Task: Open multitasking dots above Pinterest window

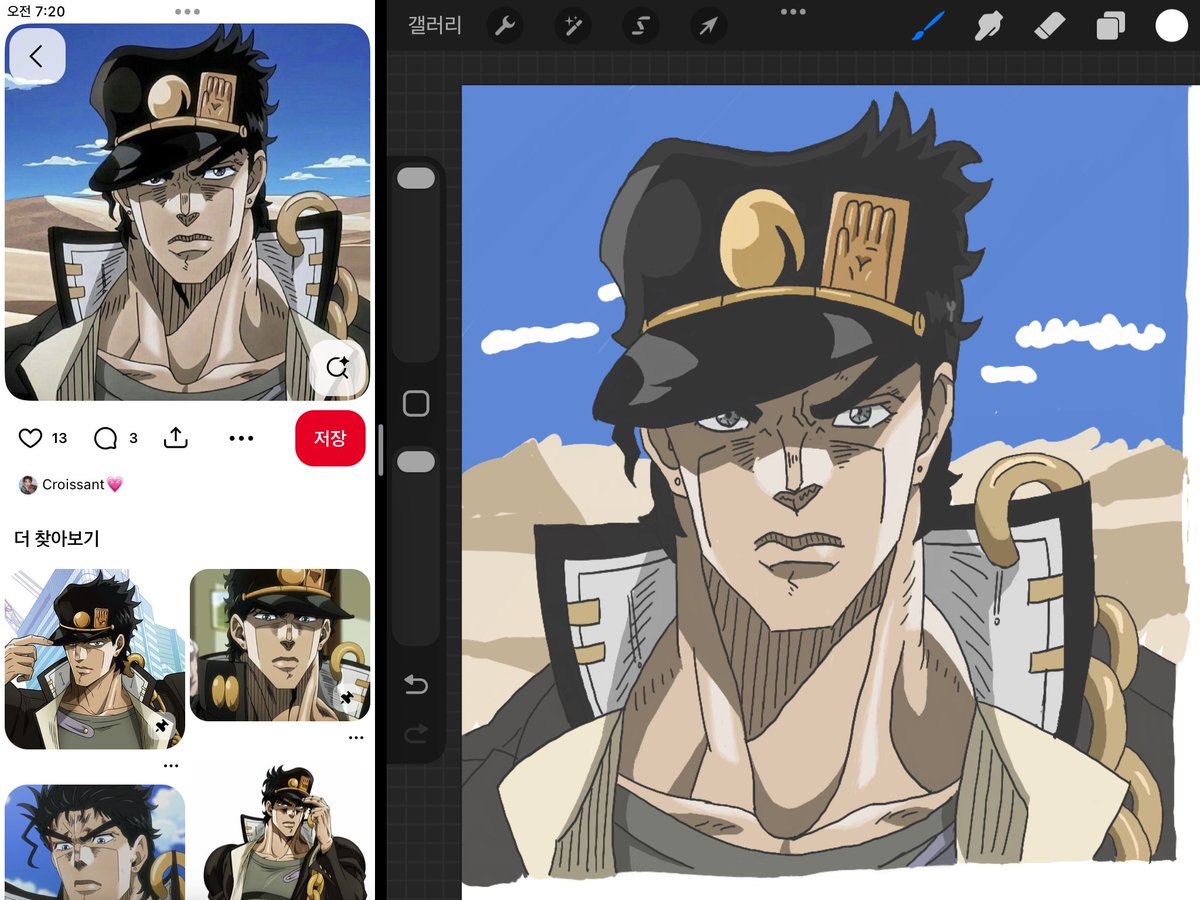Action: pyautogui.click(x=187, y=12)
